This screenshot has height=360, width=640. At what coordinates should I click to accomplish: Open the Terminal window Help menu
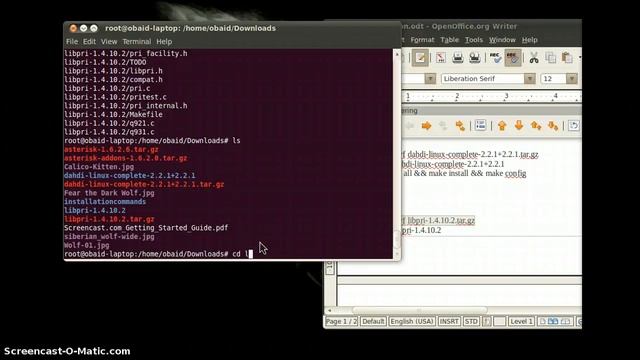pos(164,42)
